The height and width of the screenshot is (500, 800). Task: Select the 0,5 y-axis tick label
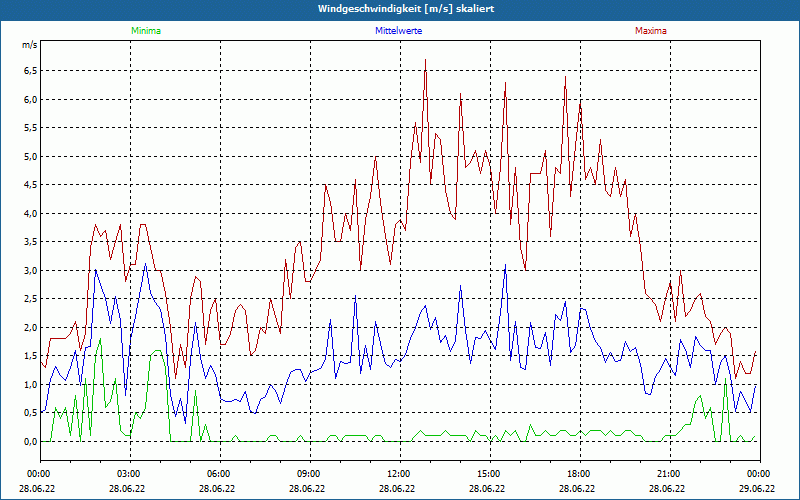31,413
